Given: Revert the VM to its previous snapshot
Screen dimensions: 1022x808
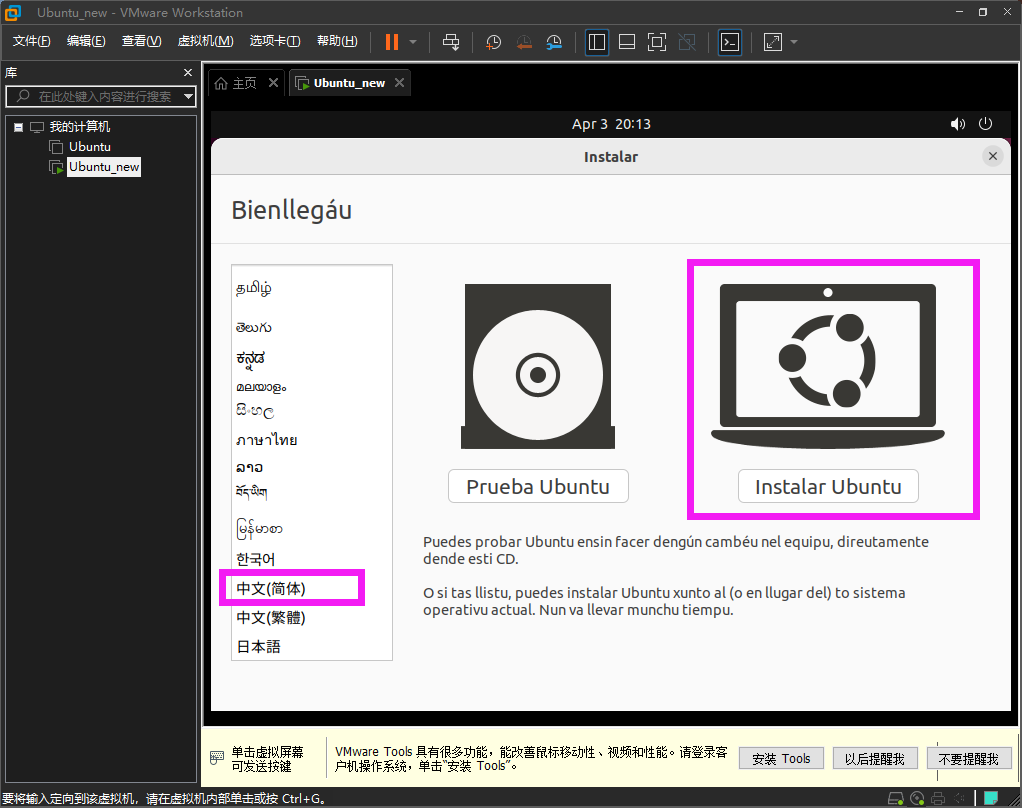Looking at the screenshot, I should click(523, 42).
